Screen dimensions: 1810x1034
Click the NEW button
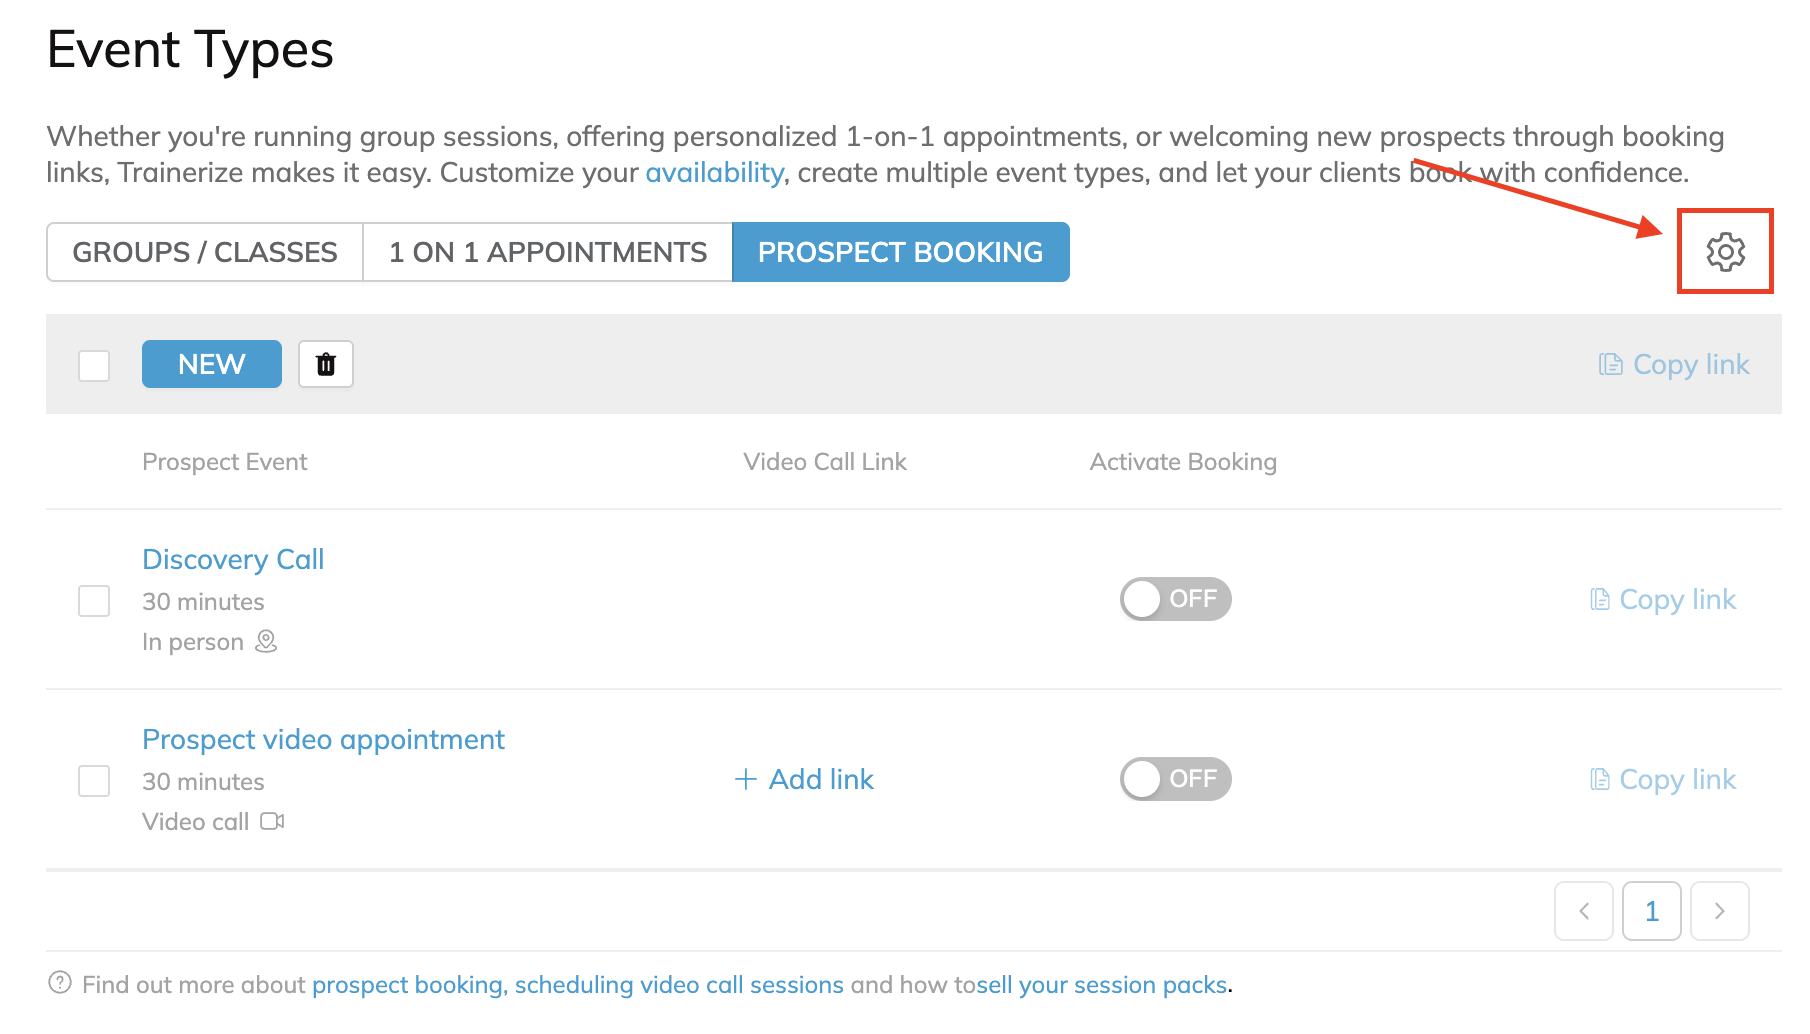(211, 364)
